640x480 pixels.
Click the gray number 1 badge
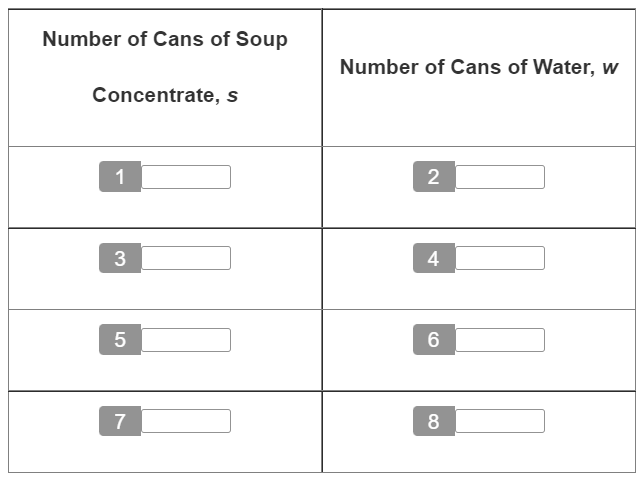120,177
